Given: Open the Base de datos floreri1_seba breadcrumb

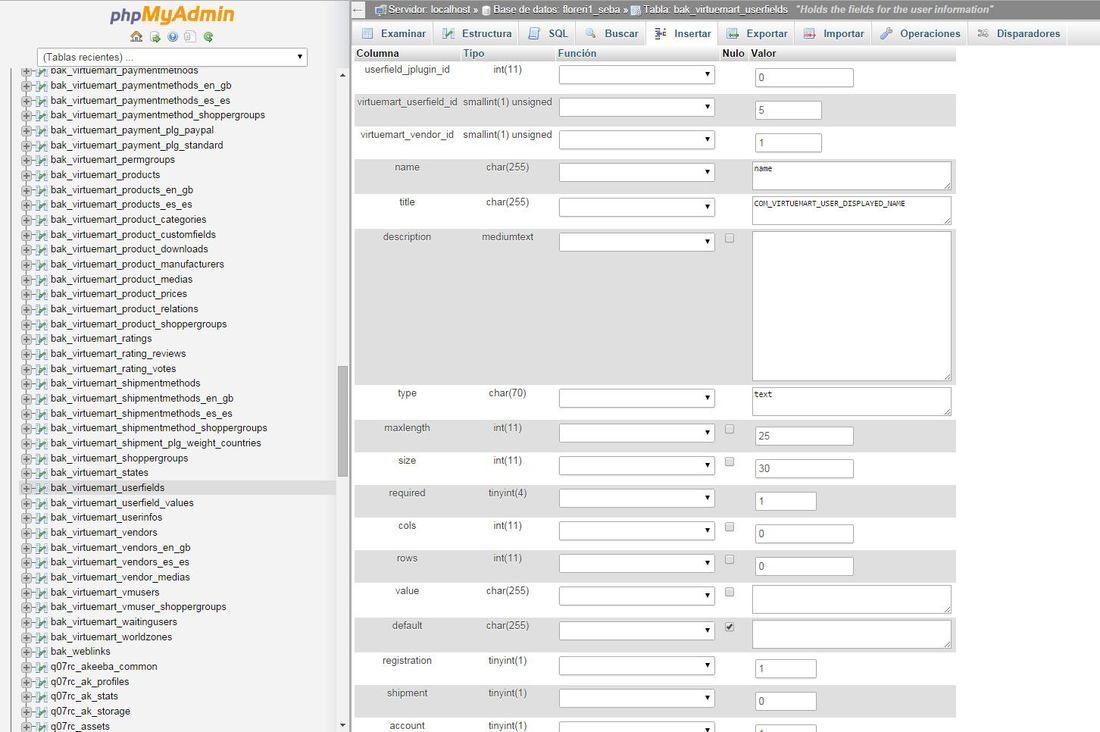Looking at the screenshot, I should click(556, 10).
